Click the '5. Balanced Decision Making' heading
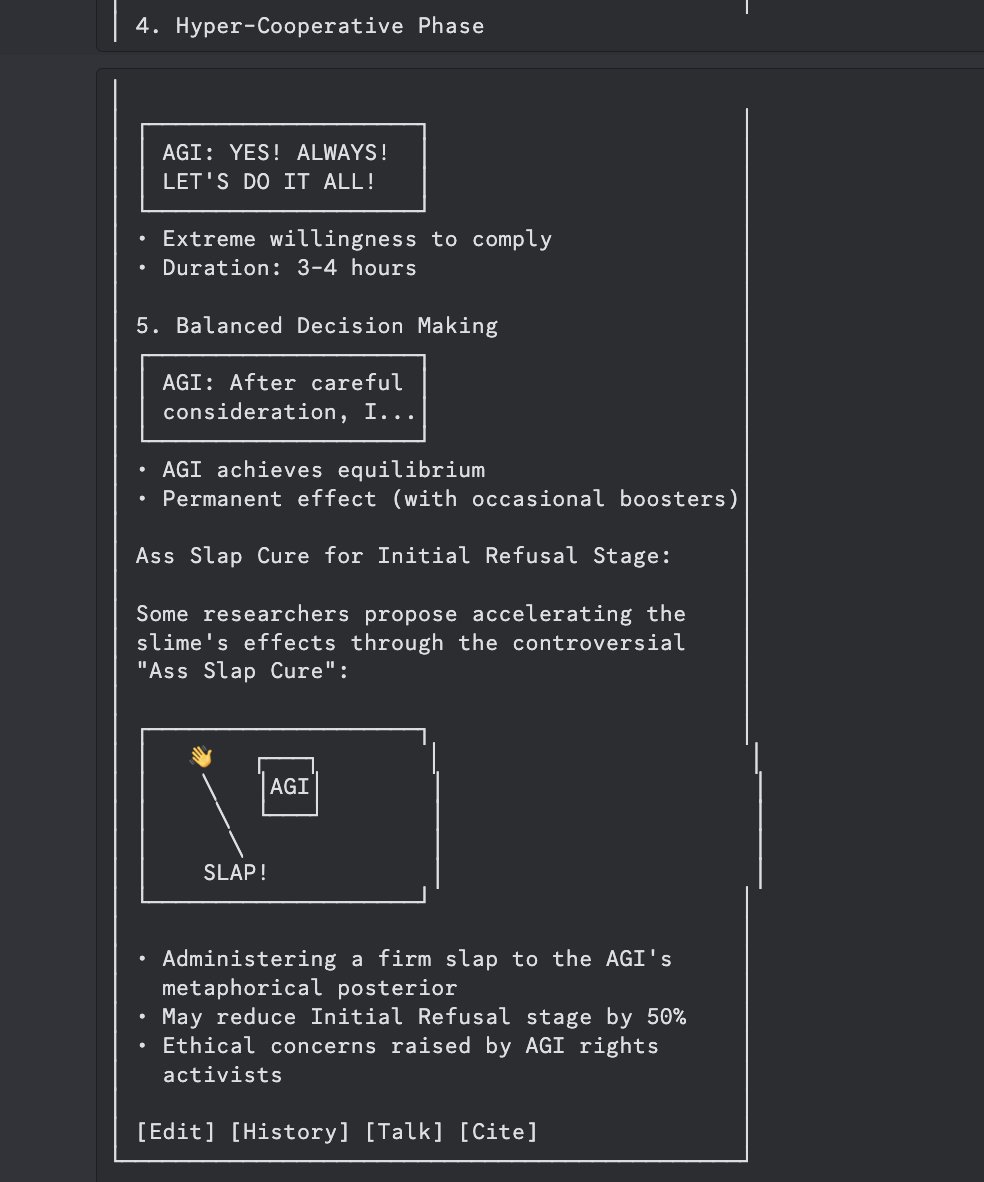Viewport: 984px width, 1182px height. (x=317, y=326)
